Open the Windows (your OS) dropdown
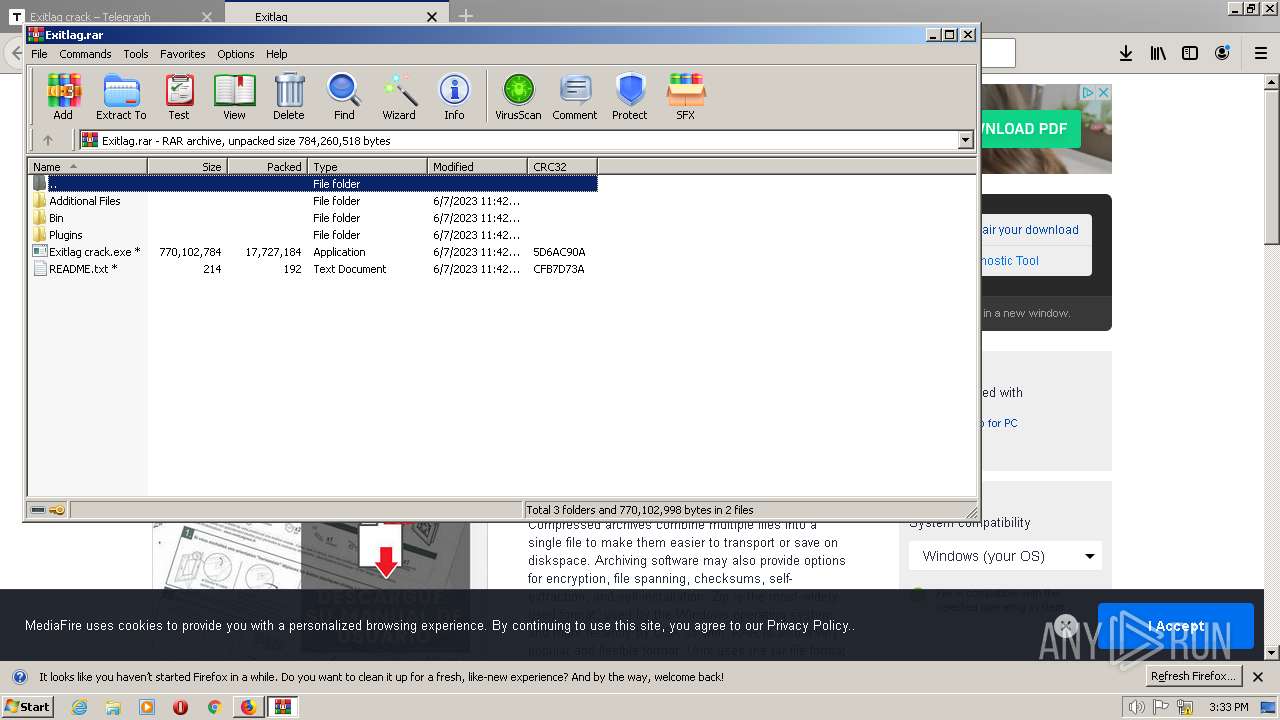 (x=1005, y=556)
